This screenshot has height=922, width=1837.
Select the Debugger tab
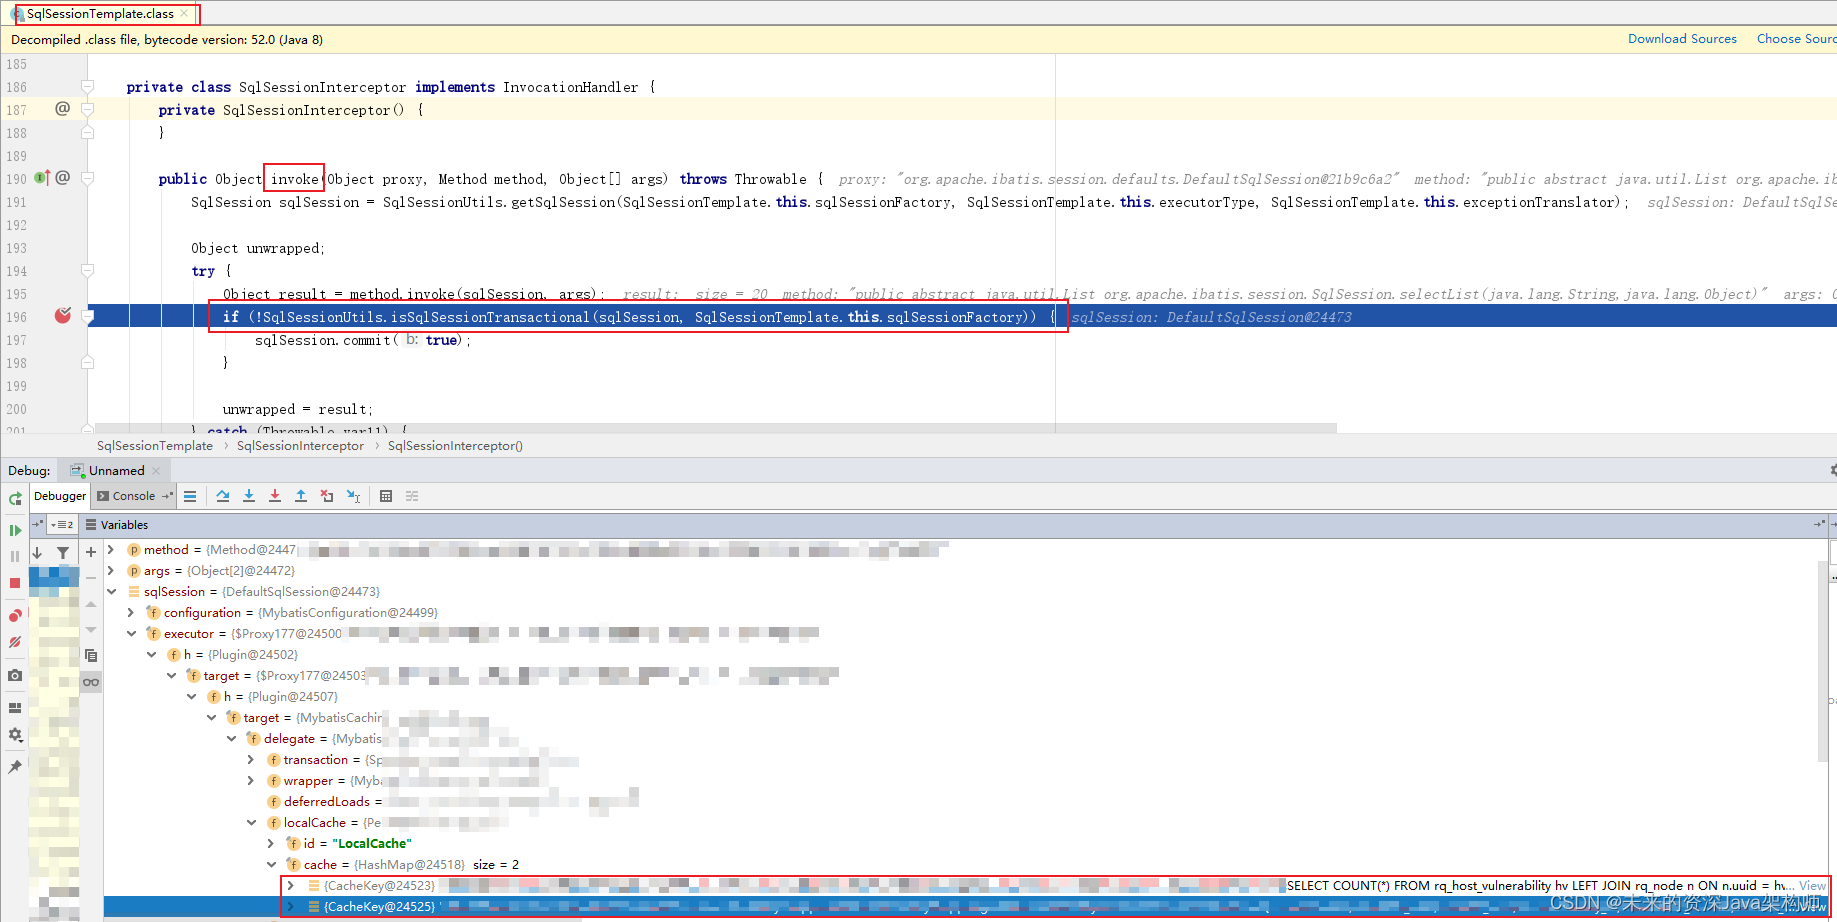coord(58,495)
